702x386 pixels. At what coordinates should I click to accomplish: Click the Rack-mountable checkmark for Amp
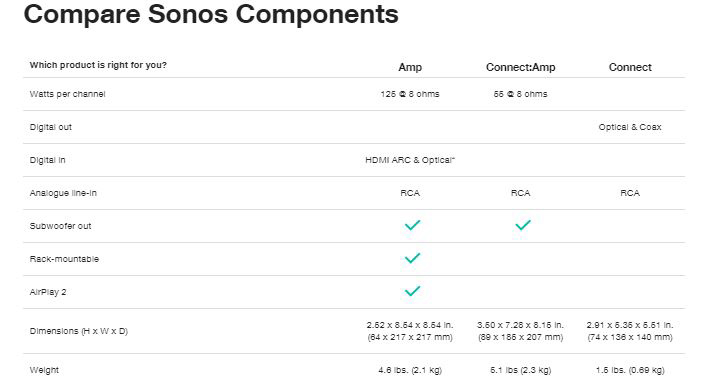point(412,258)
